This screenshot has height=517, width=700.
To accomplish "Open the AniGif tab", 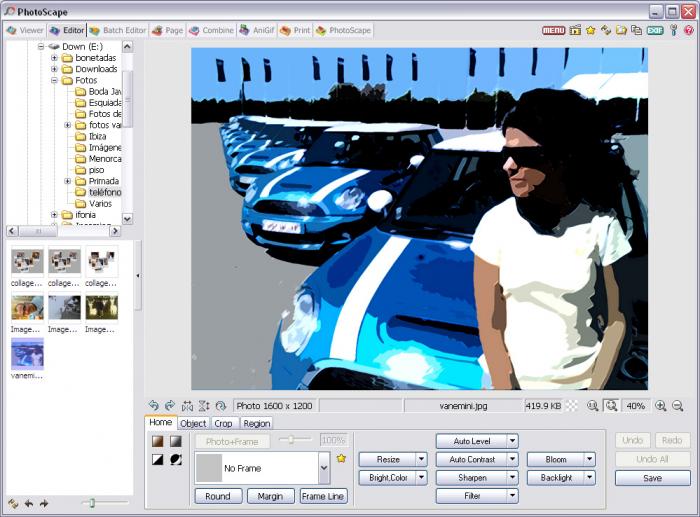I will pyautogui.click(x=257, y=30).
